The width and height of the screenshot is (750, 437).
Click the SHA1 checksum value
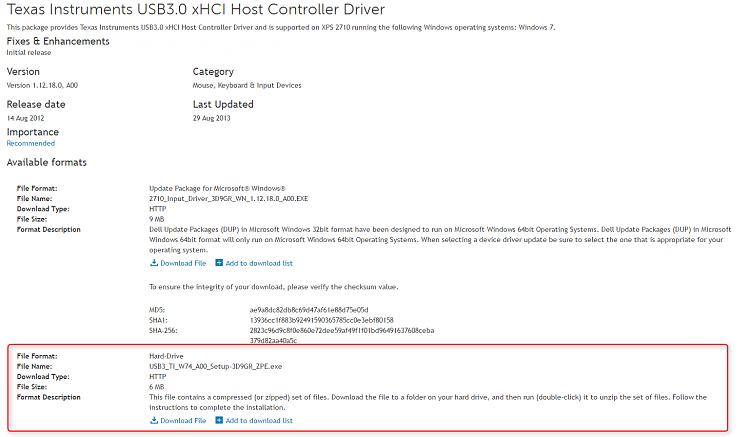321,320
